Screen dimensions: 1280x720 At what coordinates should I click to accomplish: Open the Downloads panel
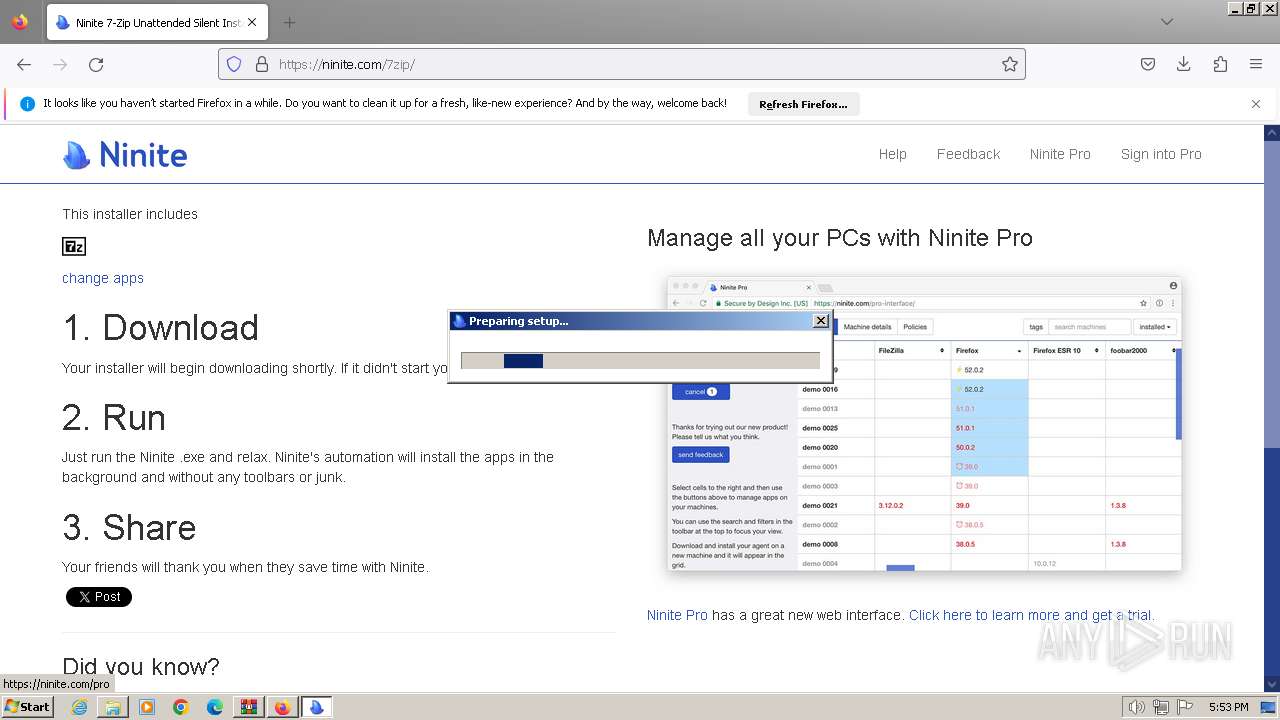coord(1184,64)
